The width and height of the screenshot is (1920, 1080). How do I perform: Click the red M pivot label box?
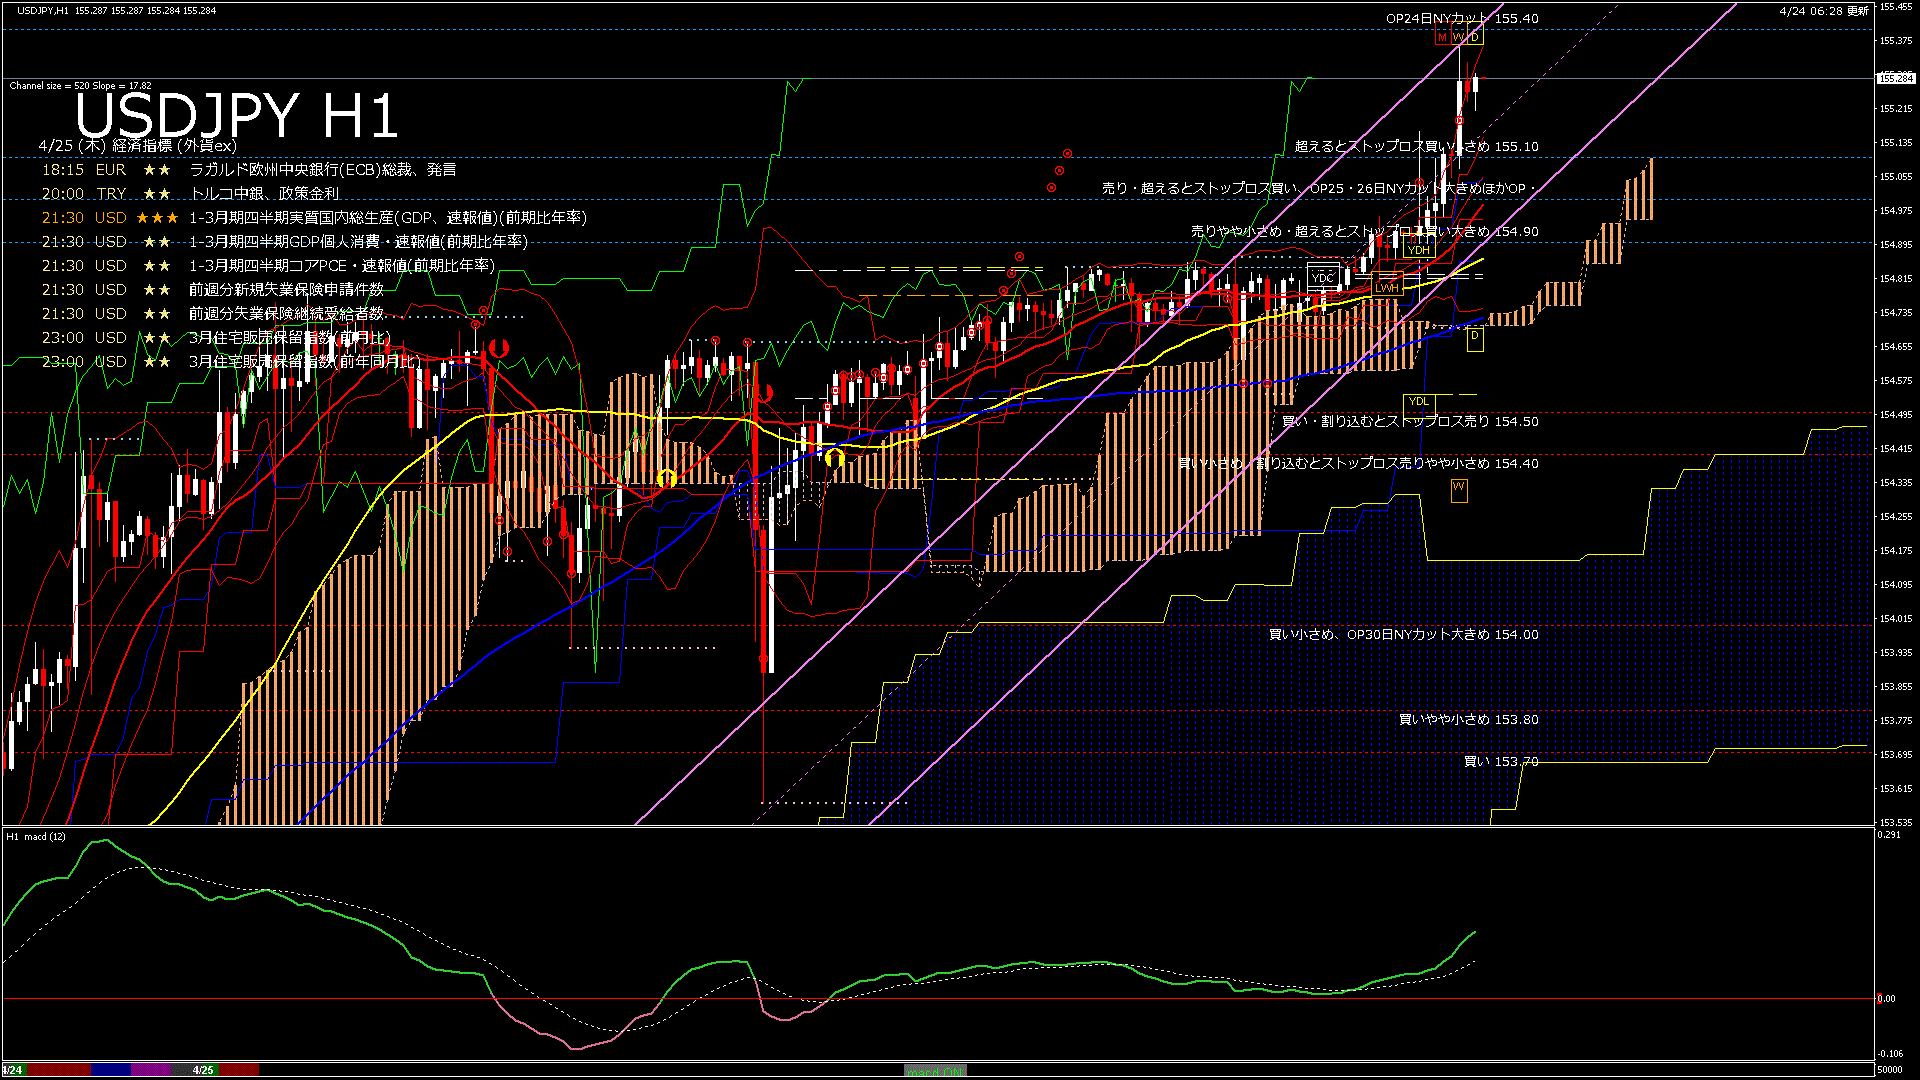[x=1442, y=37]
